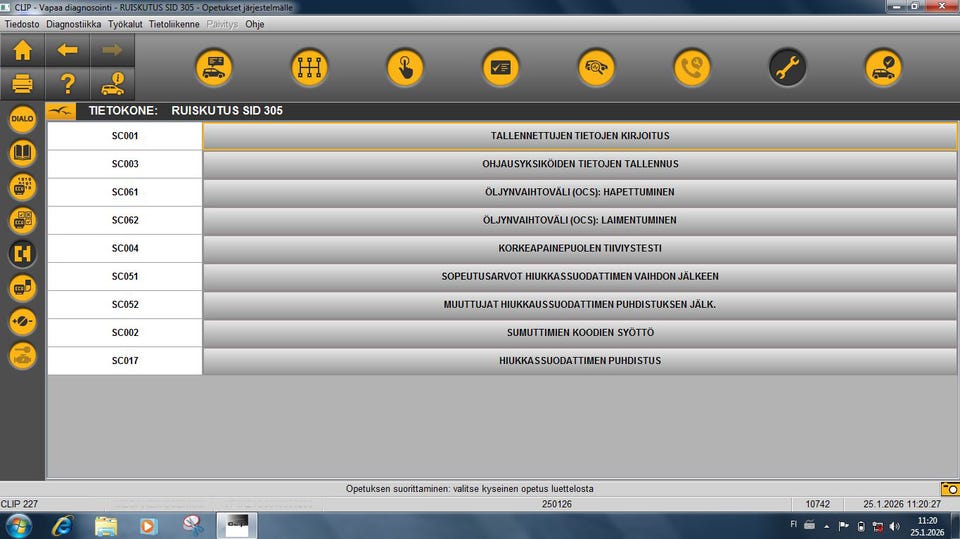The image size is (960, 539).
Task: Click status bar date 25.1.2026 11:20:27
Action: click(x=902, y=504)
